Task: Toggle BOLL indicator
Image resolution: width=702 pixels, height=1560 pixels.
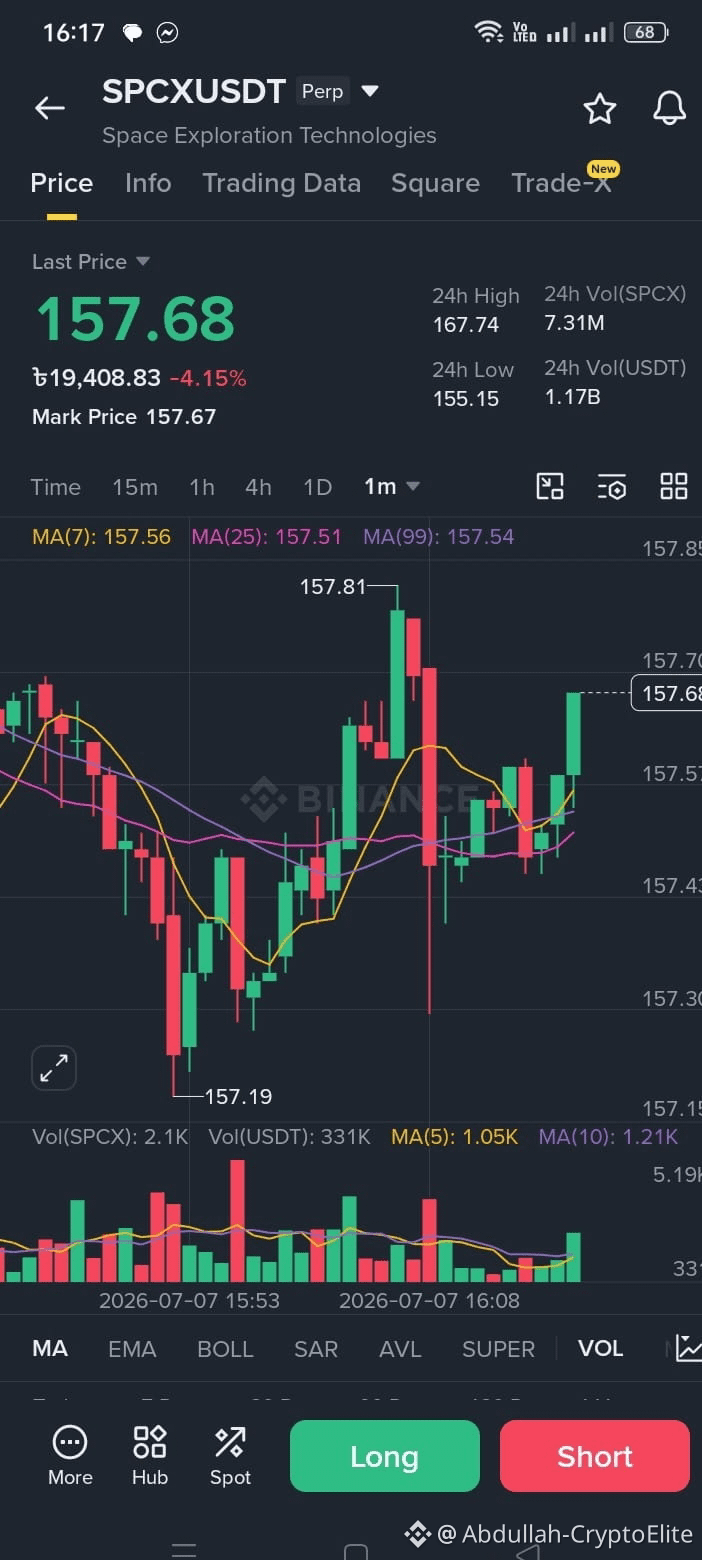Action: (225, 1348)
